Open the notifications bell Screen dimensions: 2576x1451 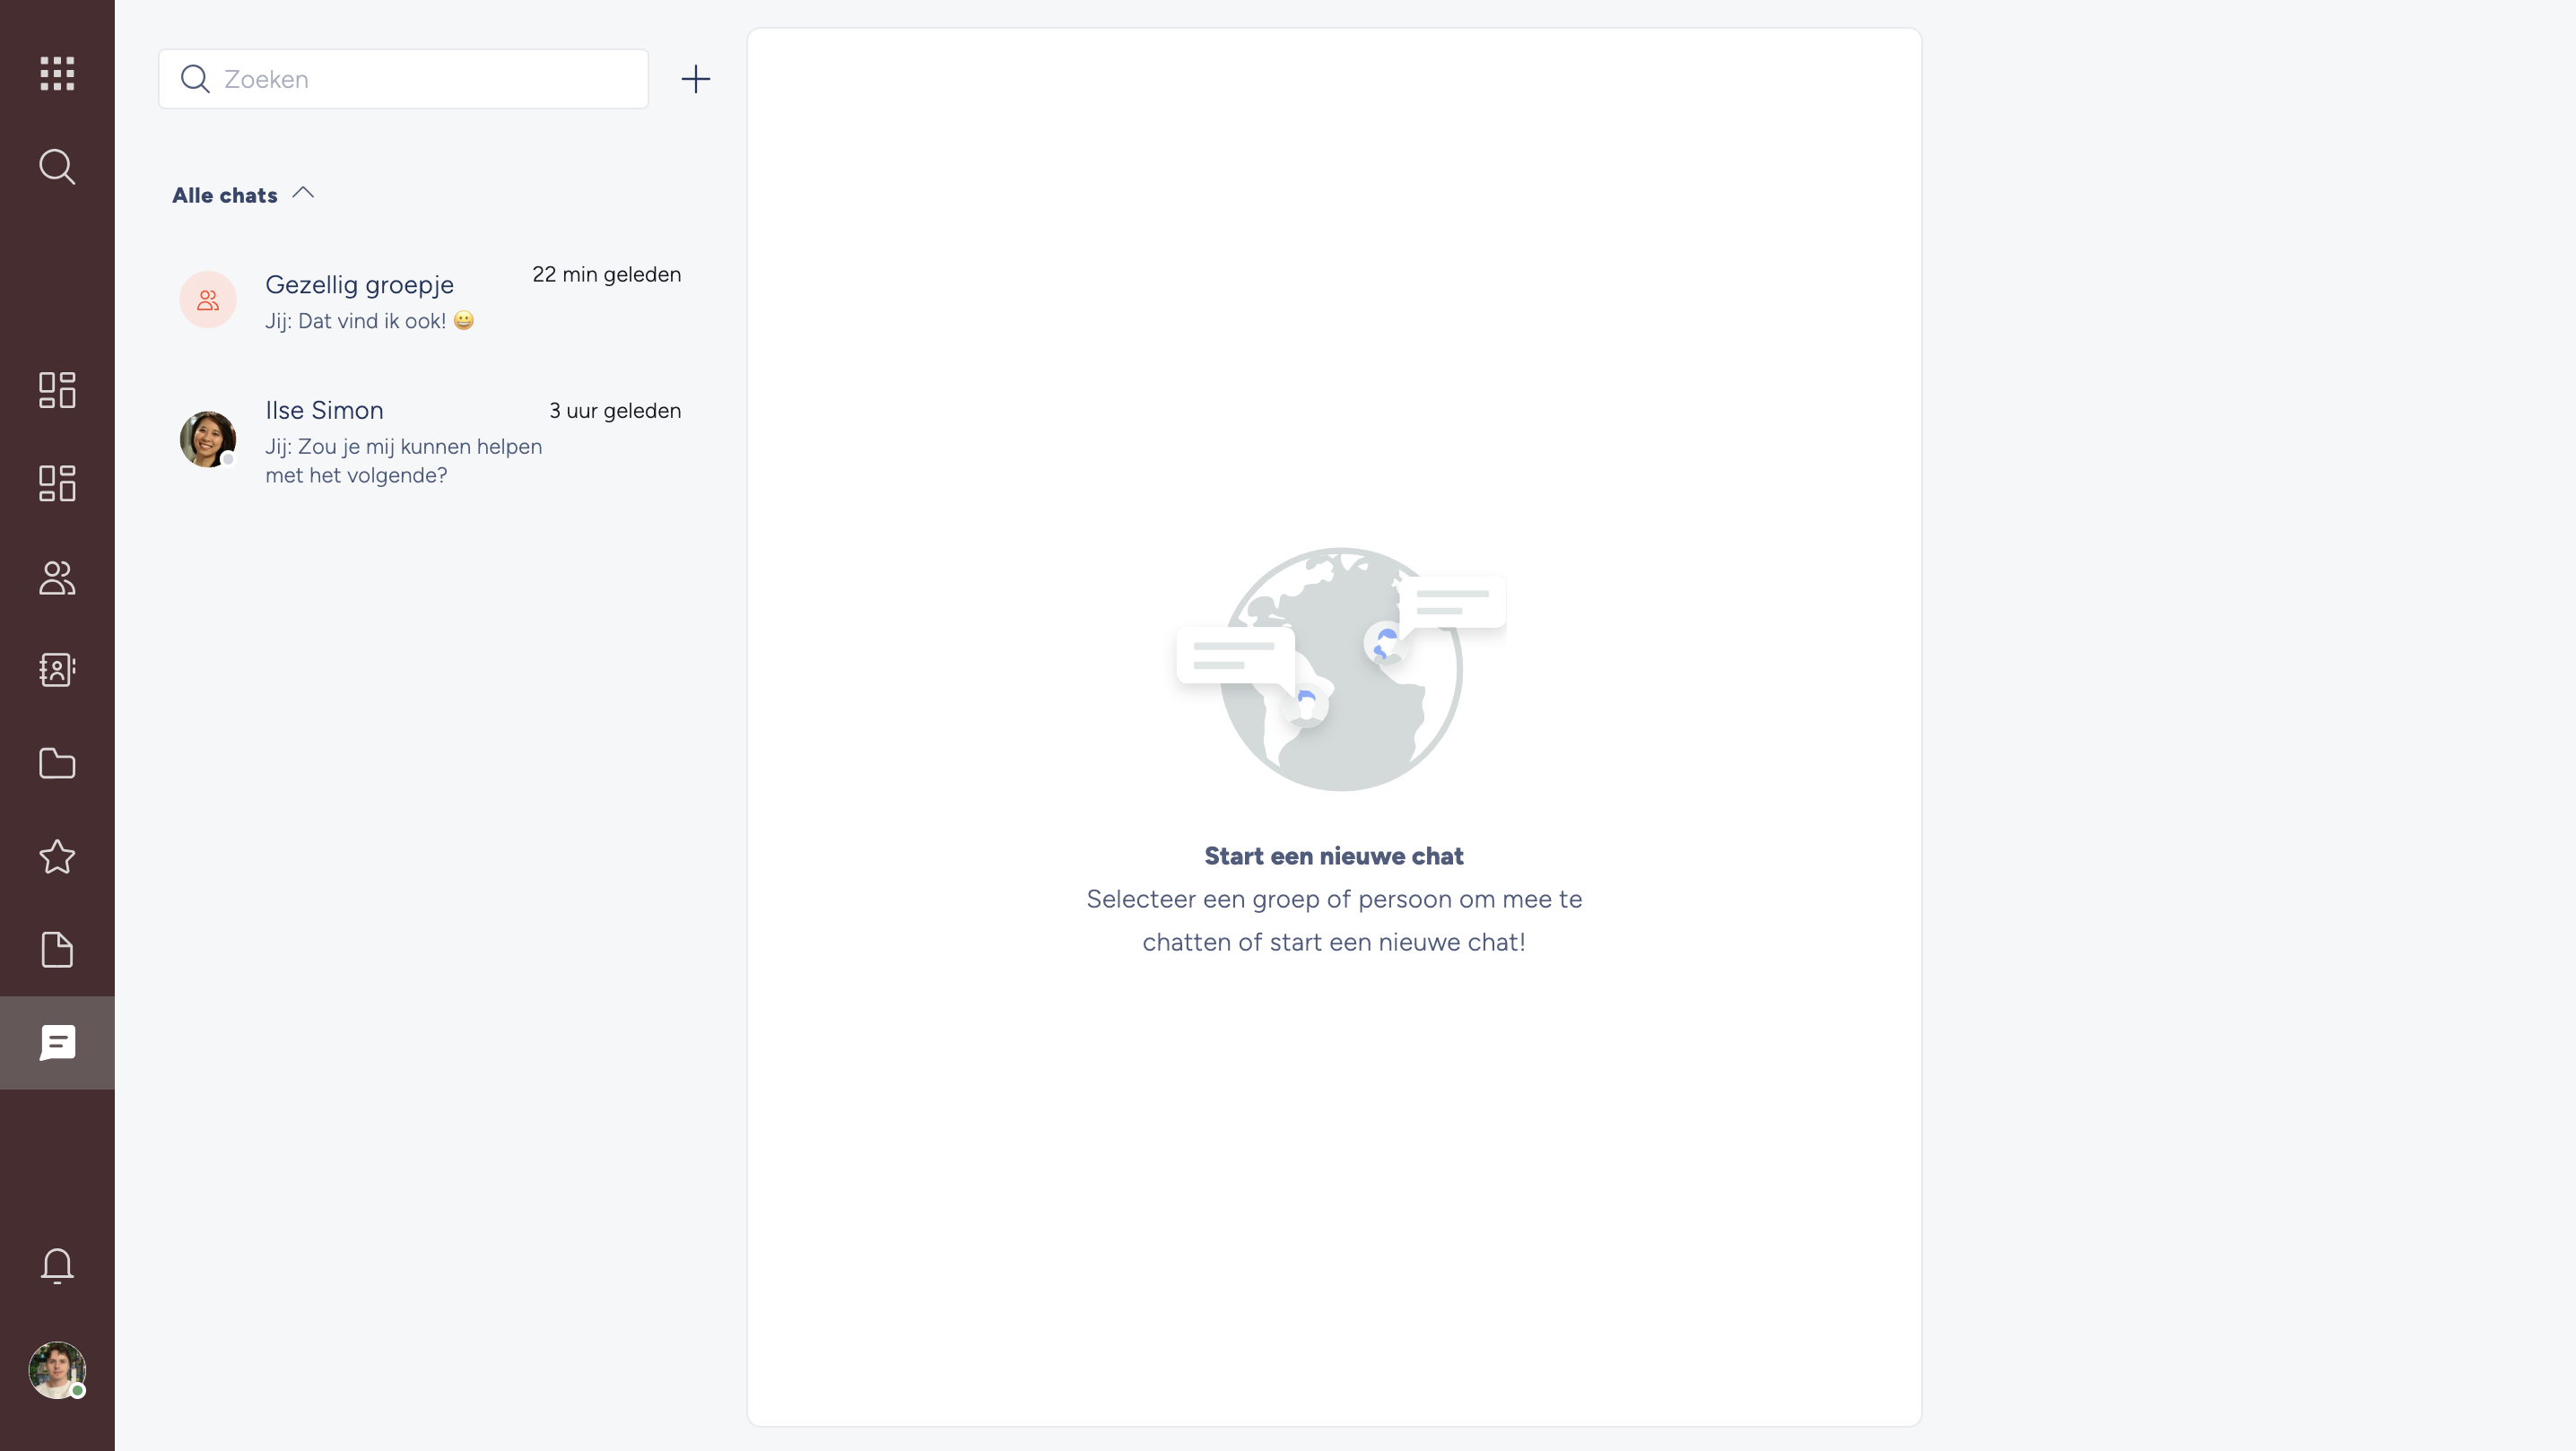[57, 1266]
